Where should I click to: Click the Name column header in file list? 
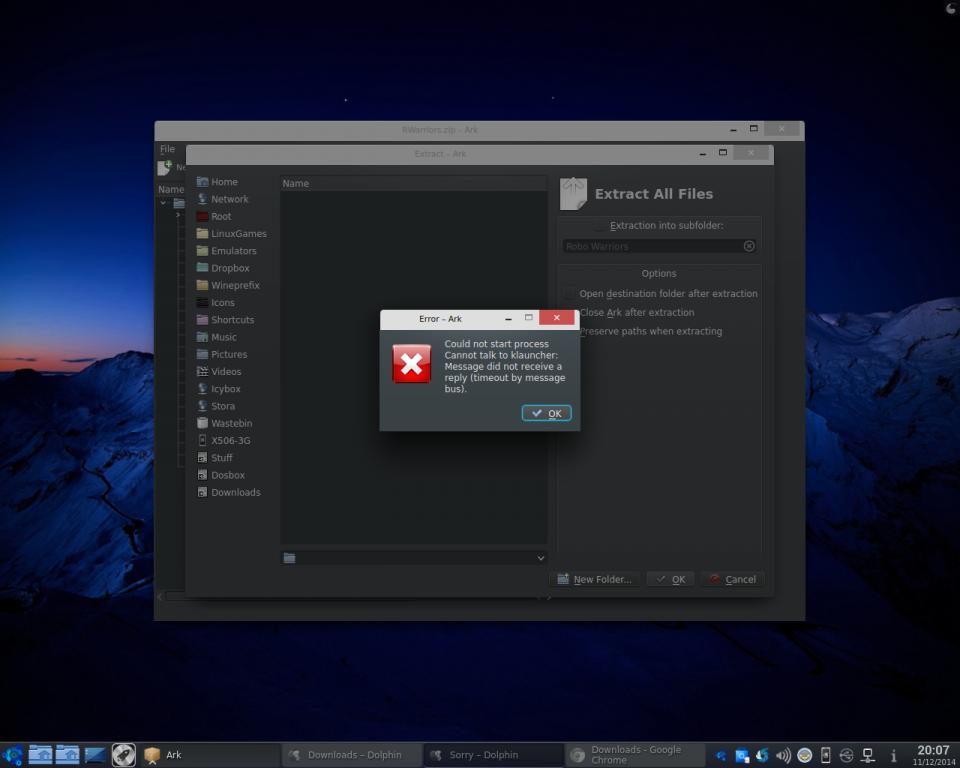296,183
